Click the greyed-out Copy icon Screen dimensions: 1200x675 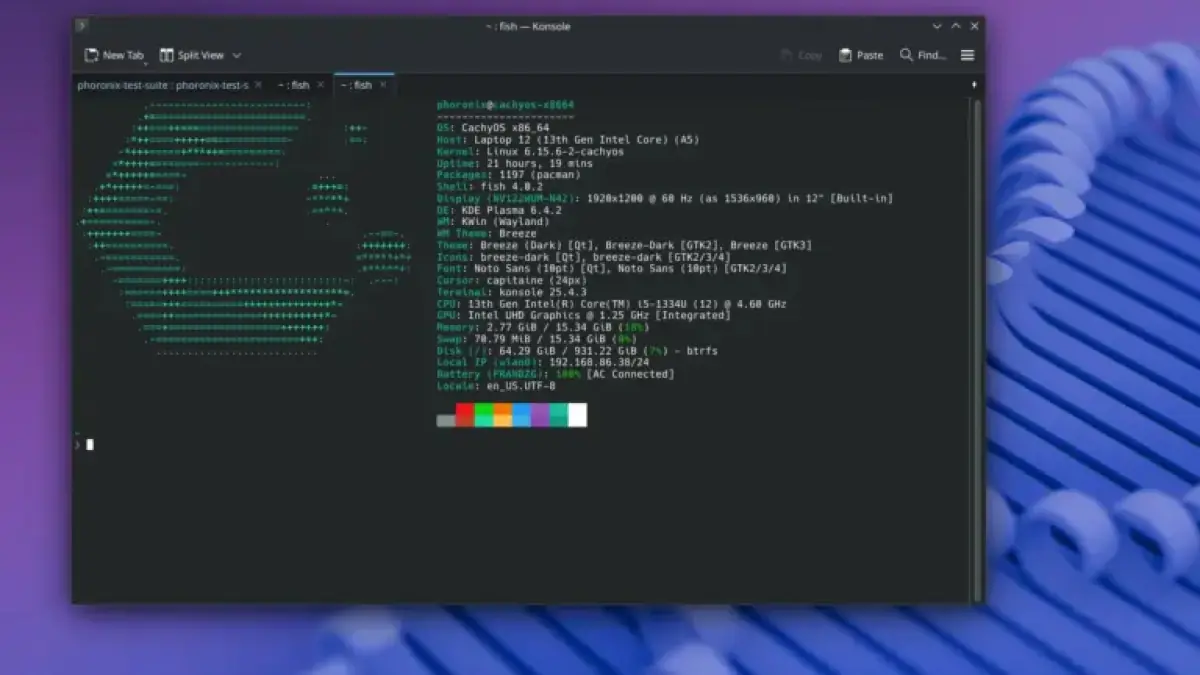(786, 55)
